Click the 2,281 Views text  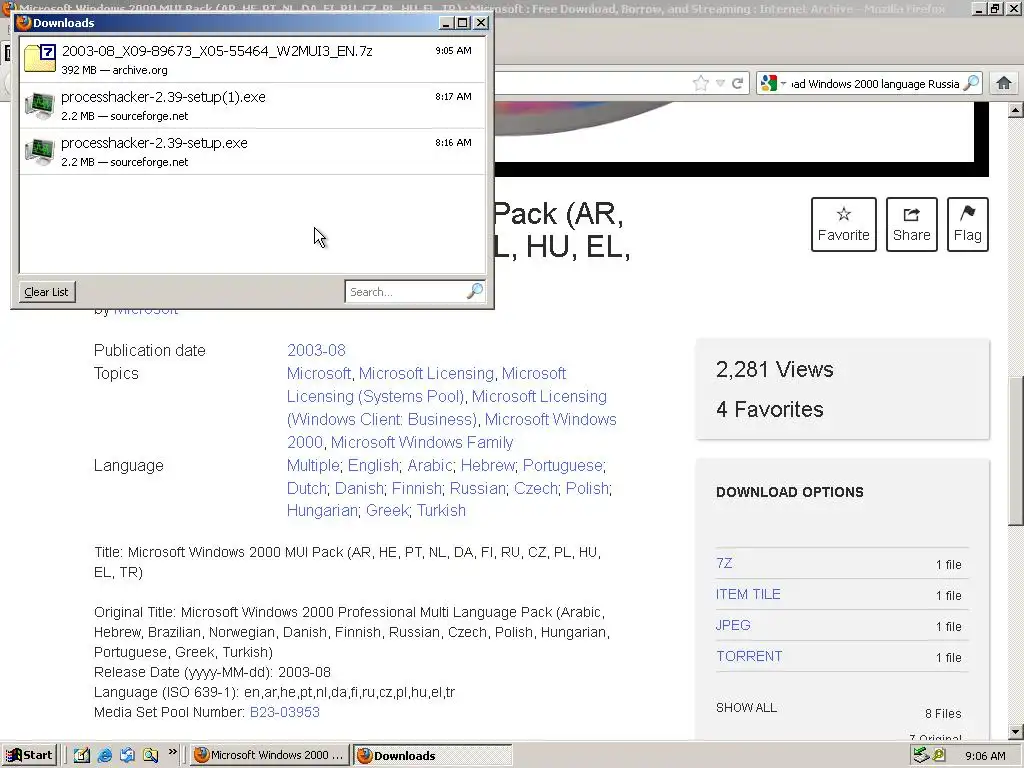click(x=775, y=370)
